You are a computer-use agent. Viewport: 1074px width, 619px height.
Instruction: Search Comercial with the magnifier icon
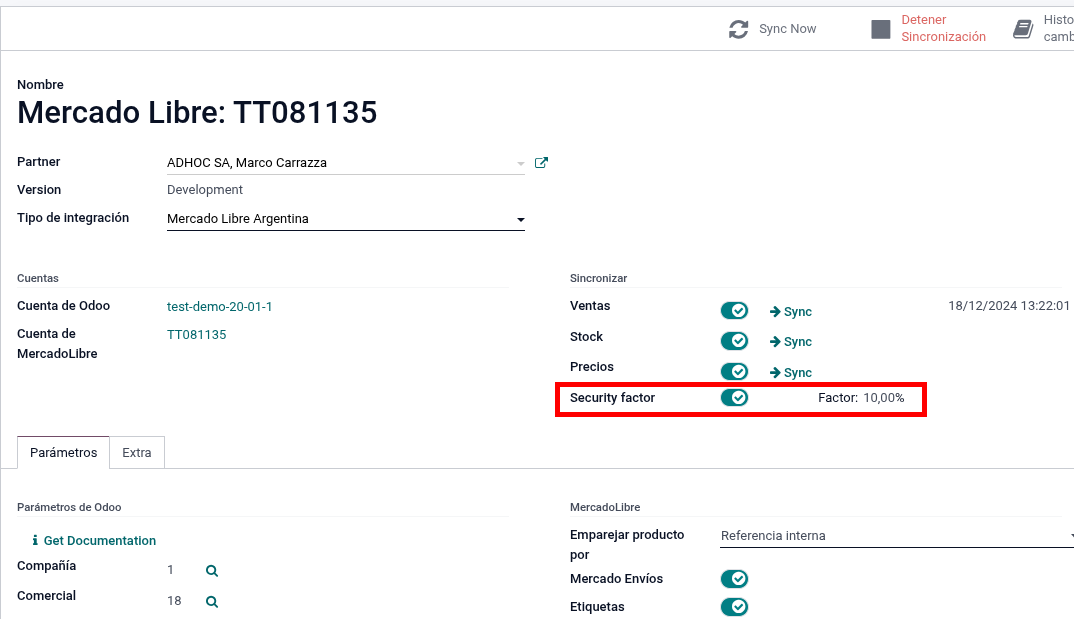tap(212, 601)
